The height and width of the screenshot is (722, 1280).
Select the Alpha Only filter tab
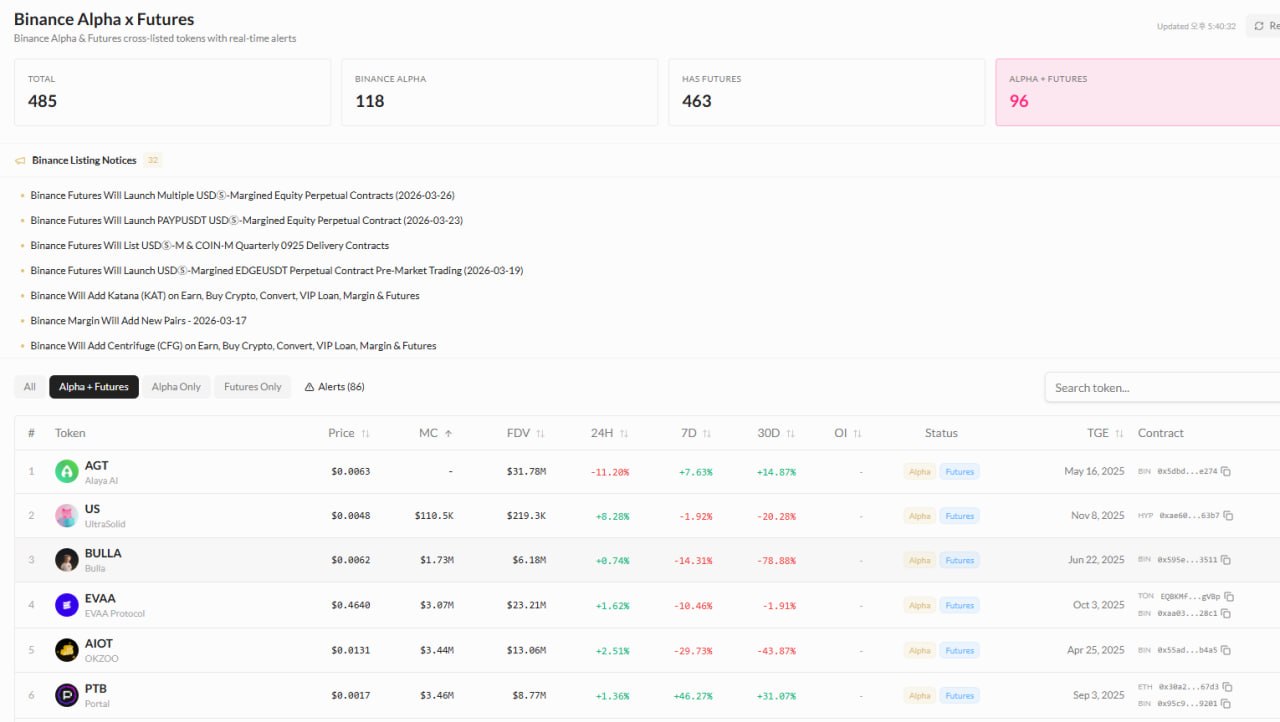coord(176,387)
